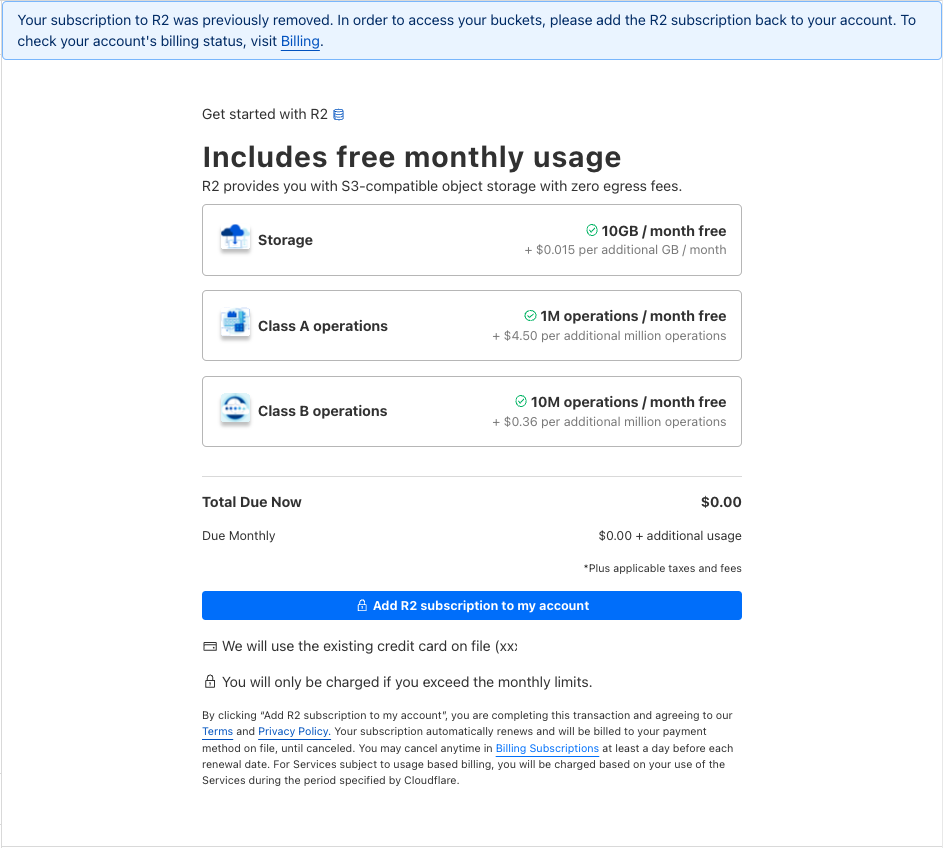Image resolution: width=943 pixels, height=848 pixels.
Task: Select the Class A operations label
Action: pyautogui.click(x=322, y=326)
